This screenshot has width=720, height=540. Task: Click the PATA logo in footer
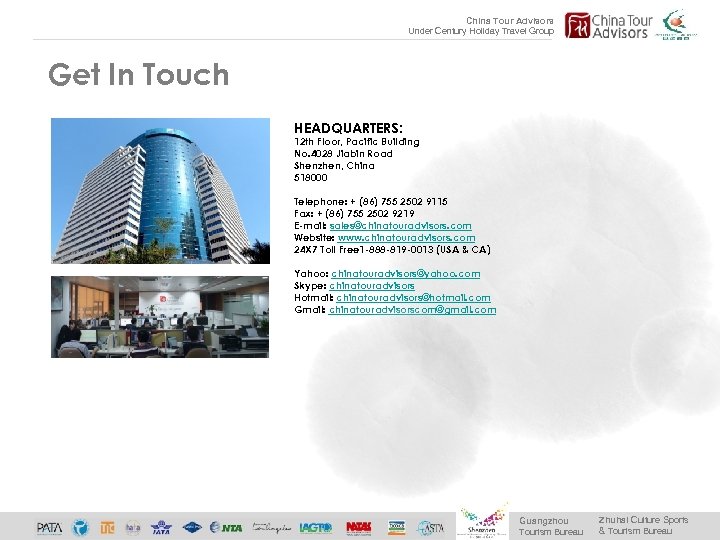49,528
